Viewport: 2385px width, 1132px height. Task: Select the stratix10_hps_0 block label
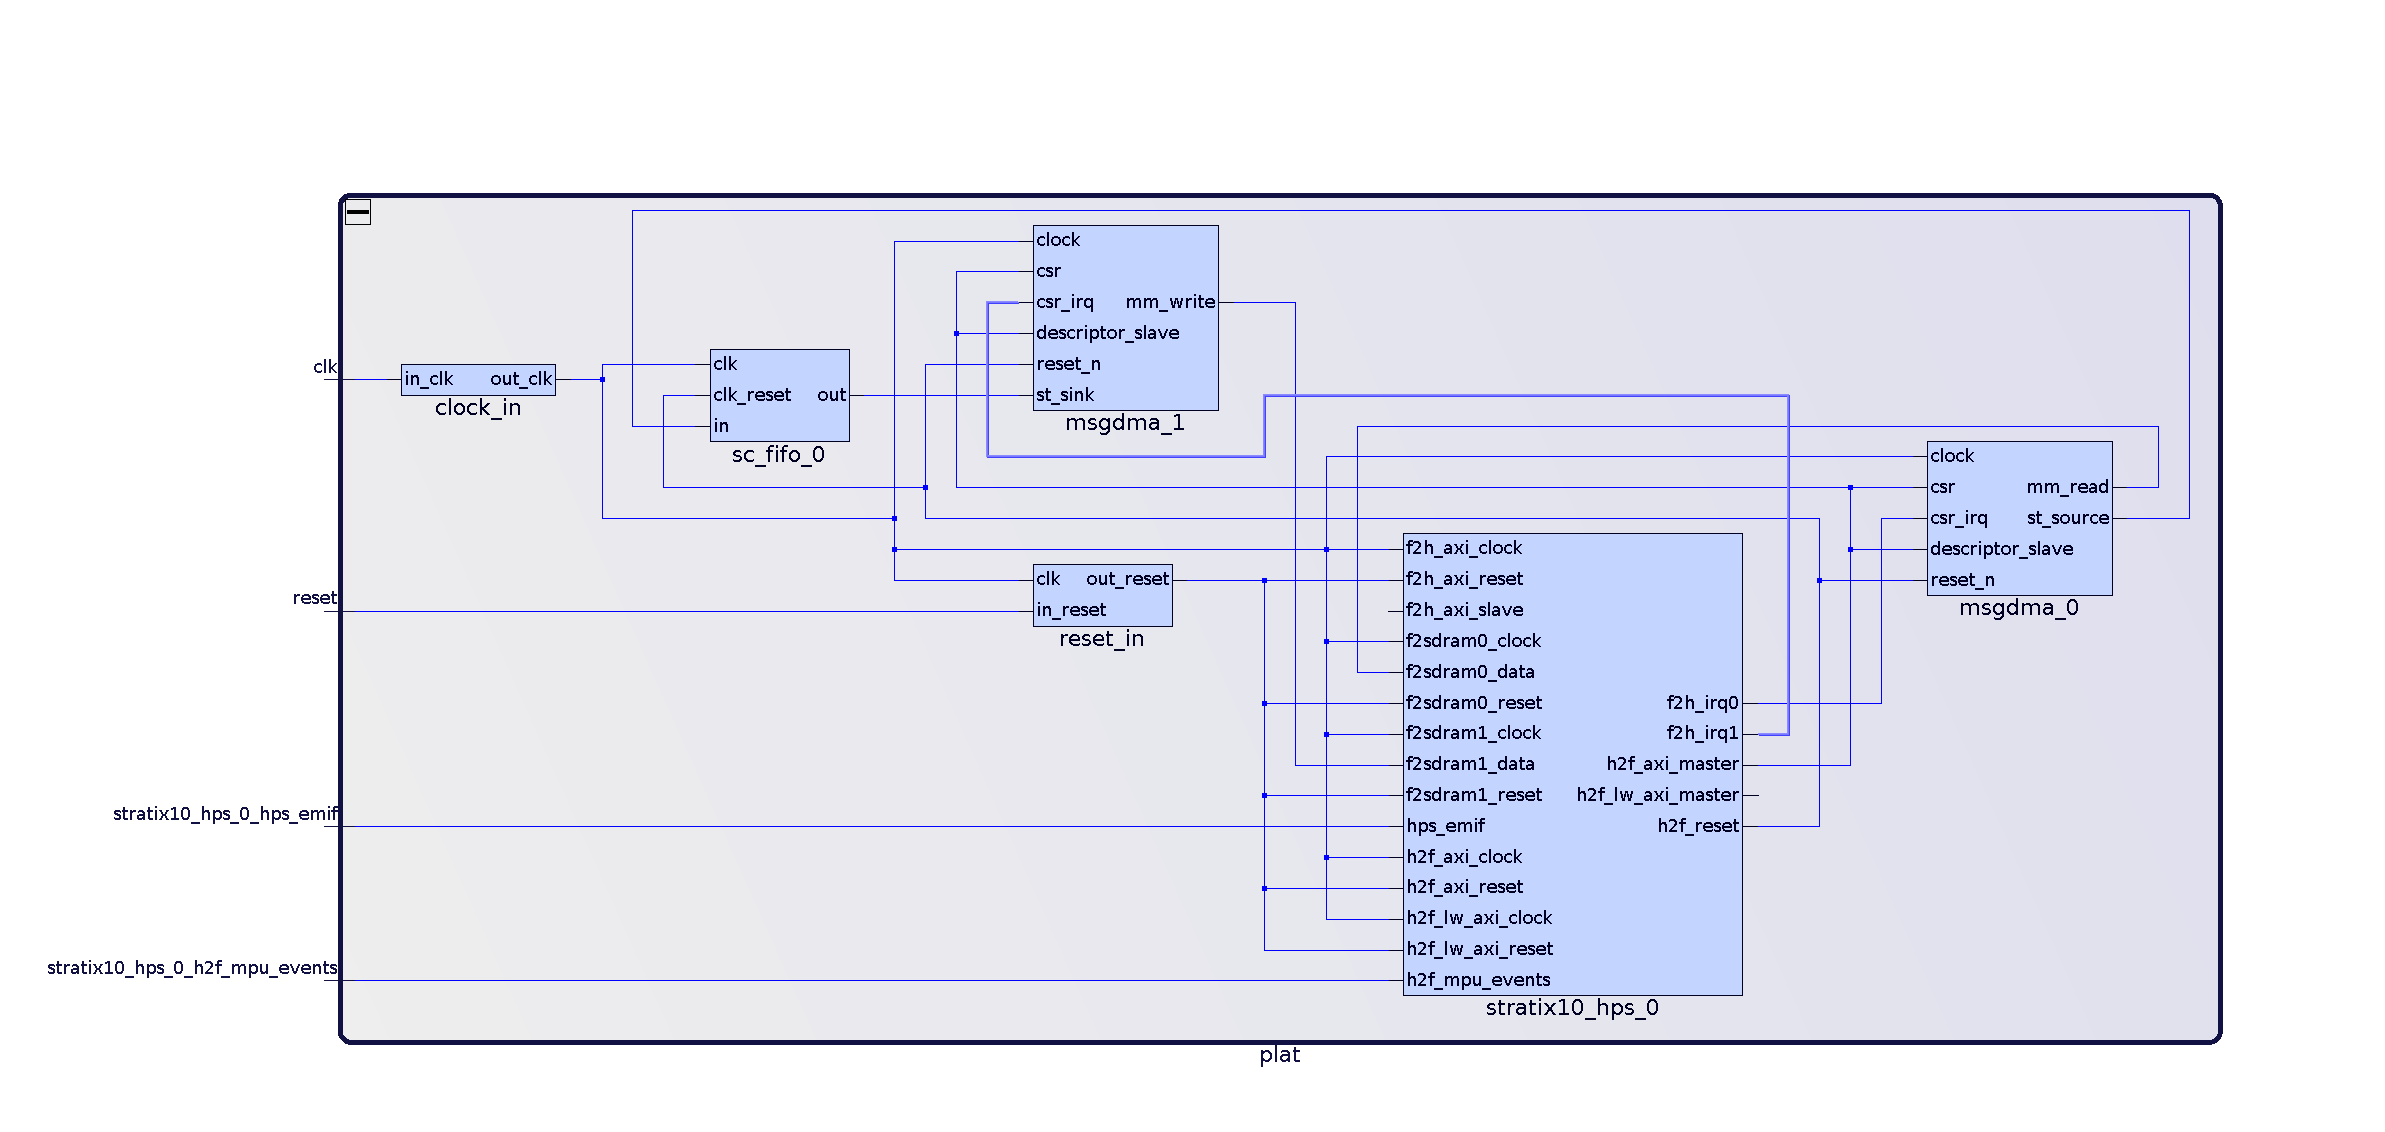(1572, 1008)
